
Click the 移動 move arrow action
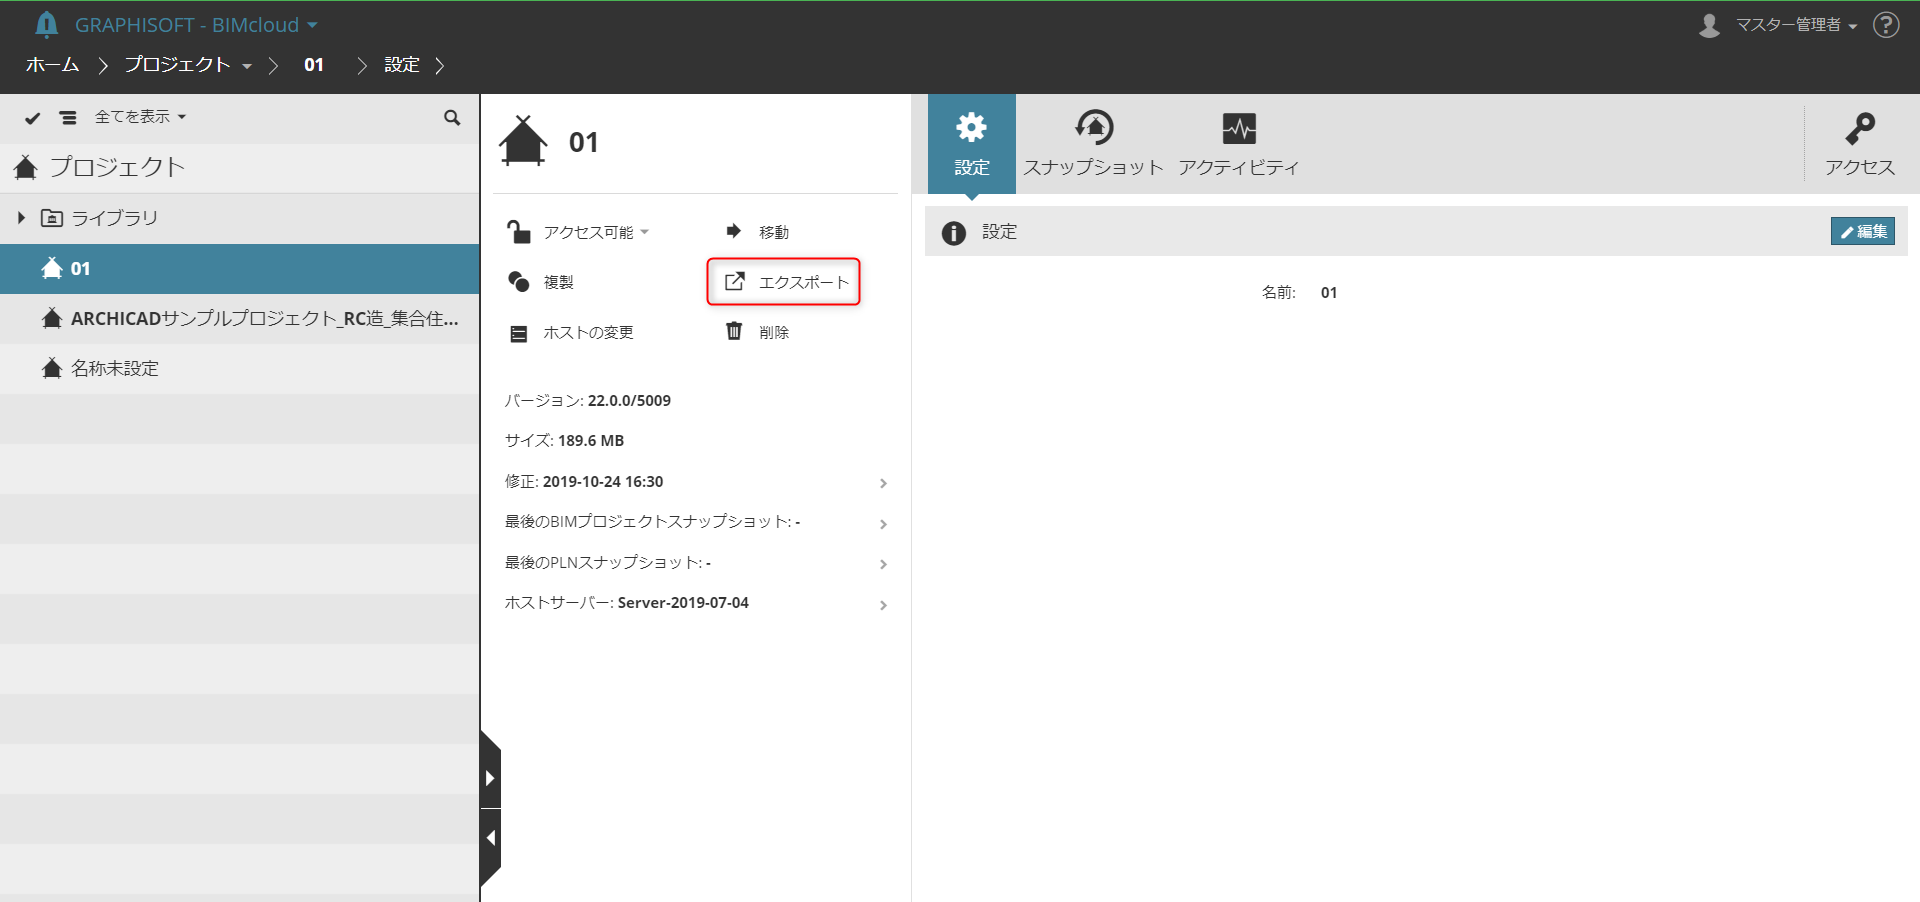(x=757, y=232)
